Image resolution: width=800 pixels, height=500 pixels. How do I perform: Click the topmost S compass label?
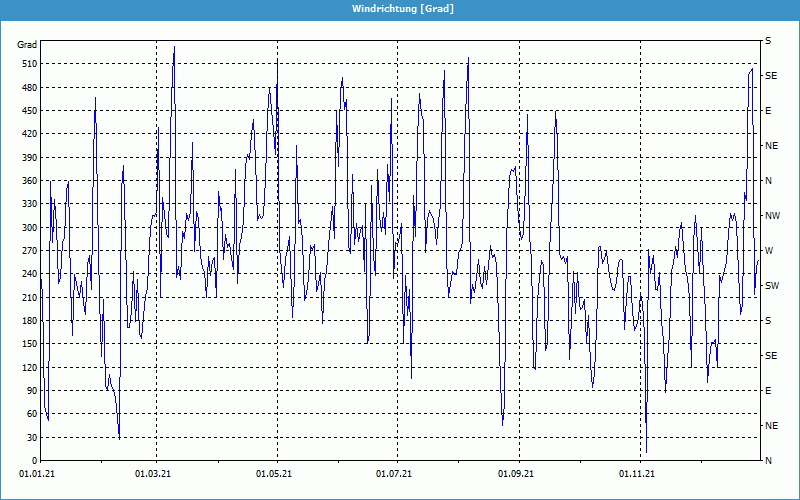tap(768, 41)
